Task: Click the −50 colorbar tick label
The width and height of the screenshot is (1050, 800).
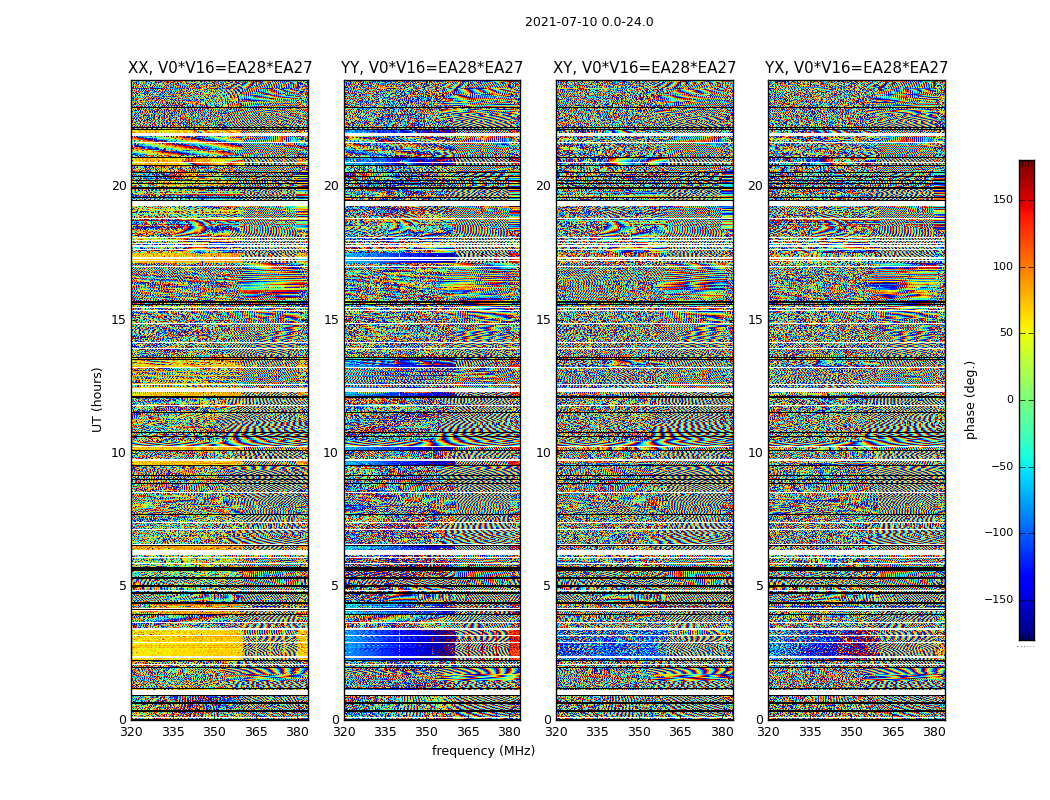Action: [1002, 466]
